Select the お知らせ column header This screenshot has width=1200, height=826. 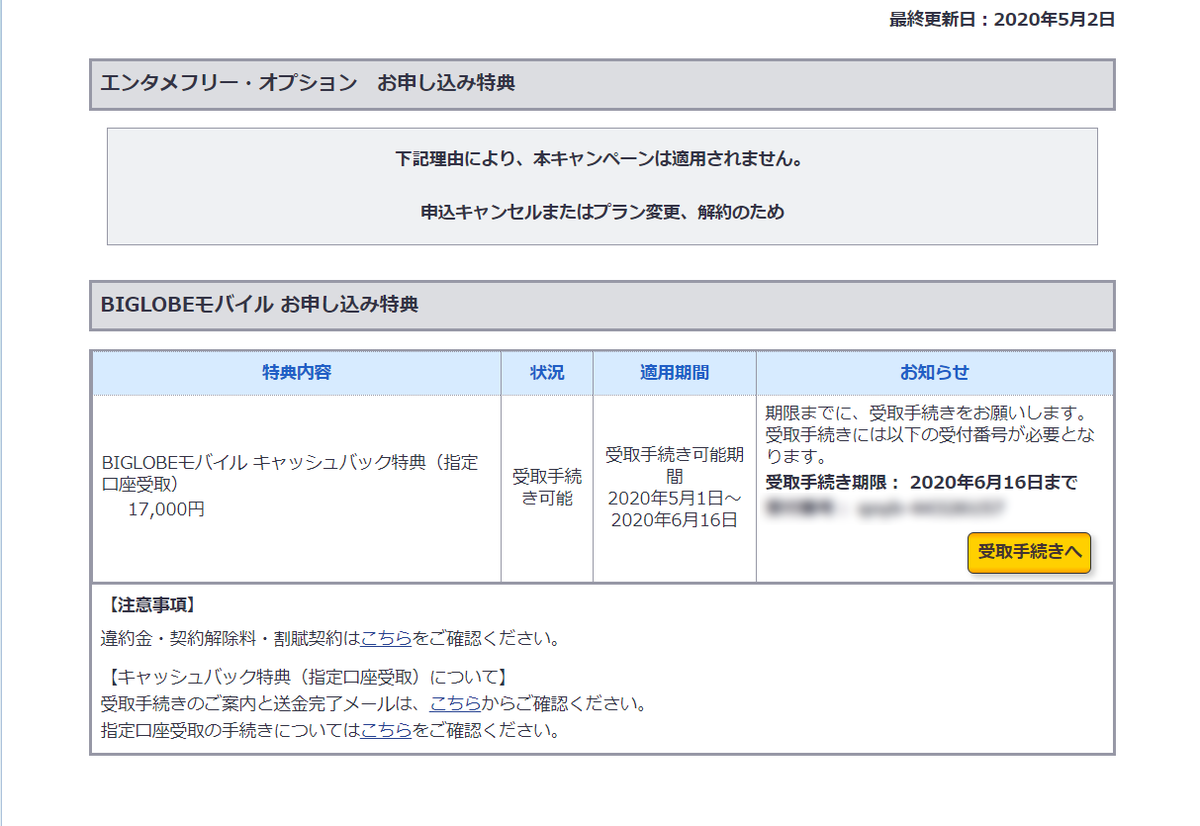[x=935, y=373]
